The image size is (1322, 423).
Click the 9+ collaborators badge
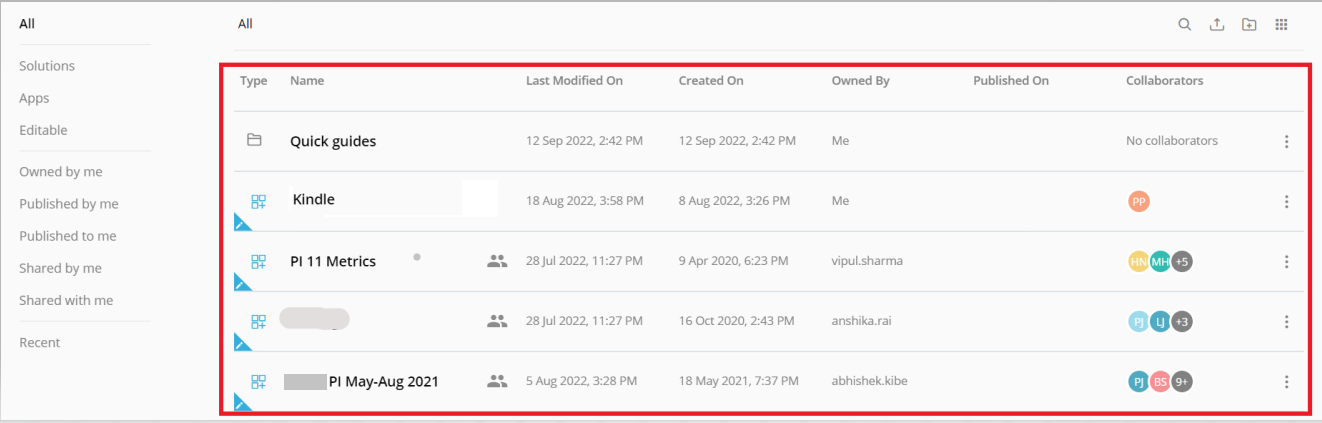pos(1182,381)
